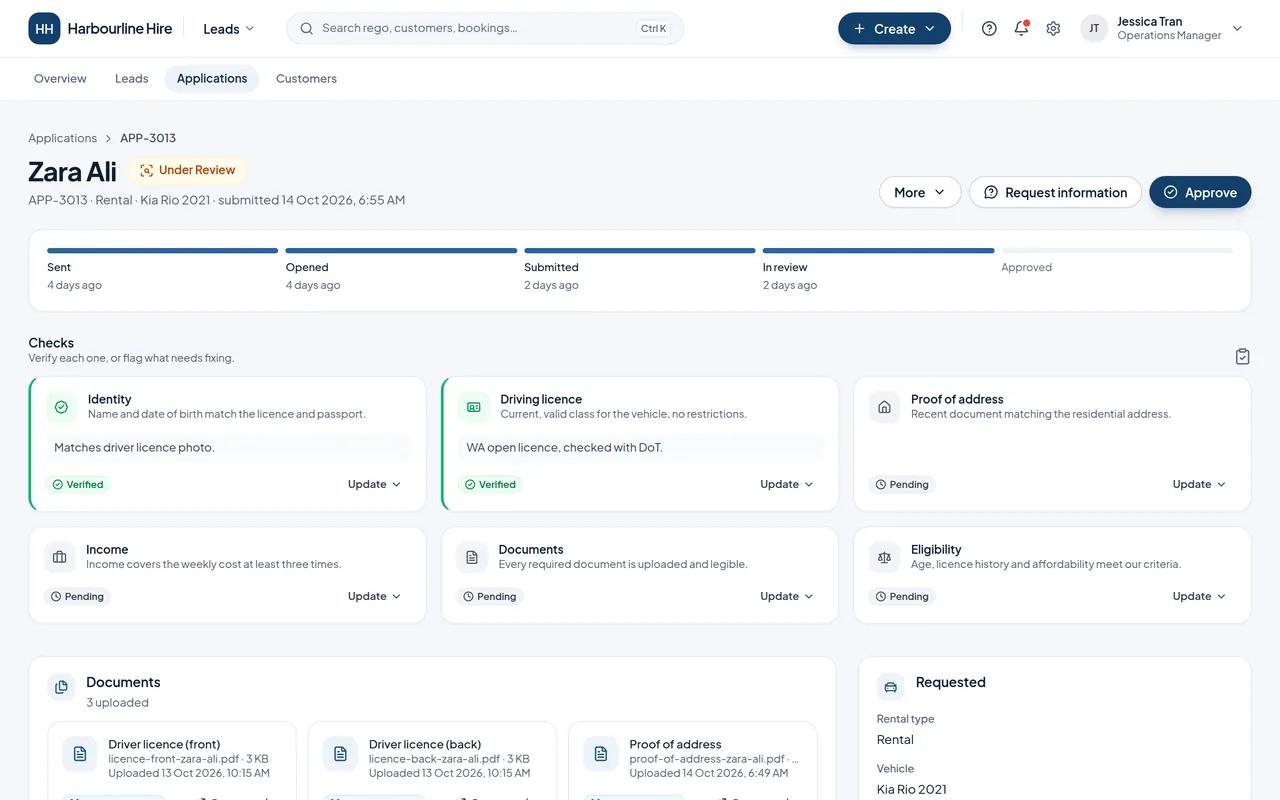Screen dimensions: 1280x800
Task: Switch to the Overview tab
Action: (60, 79)
